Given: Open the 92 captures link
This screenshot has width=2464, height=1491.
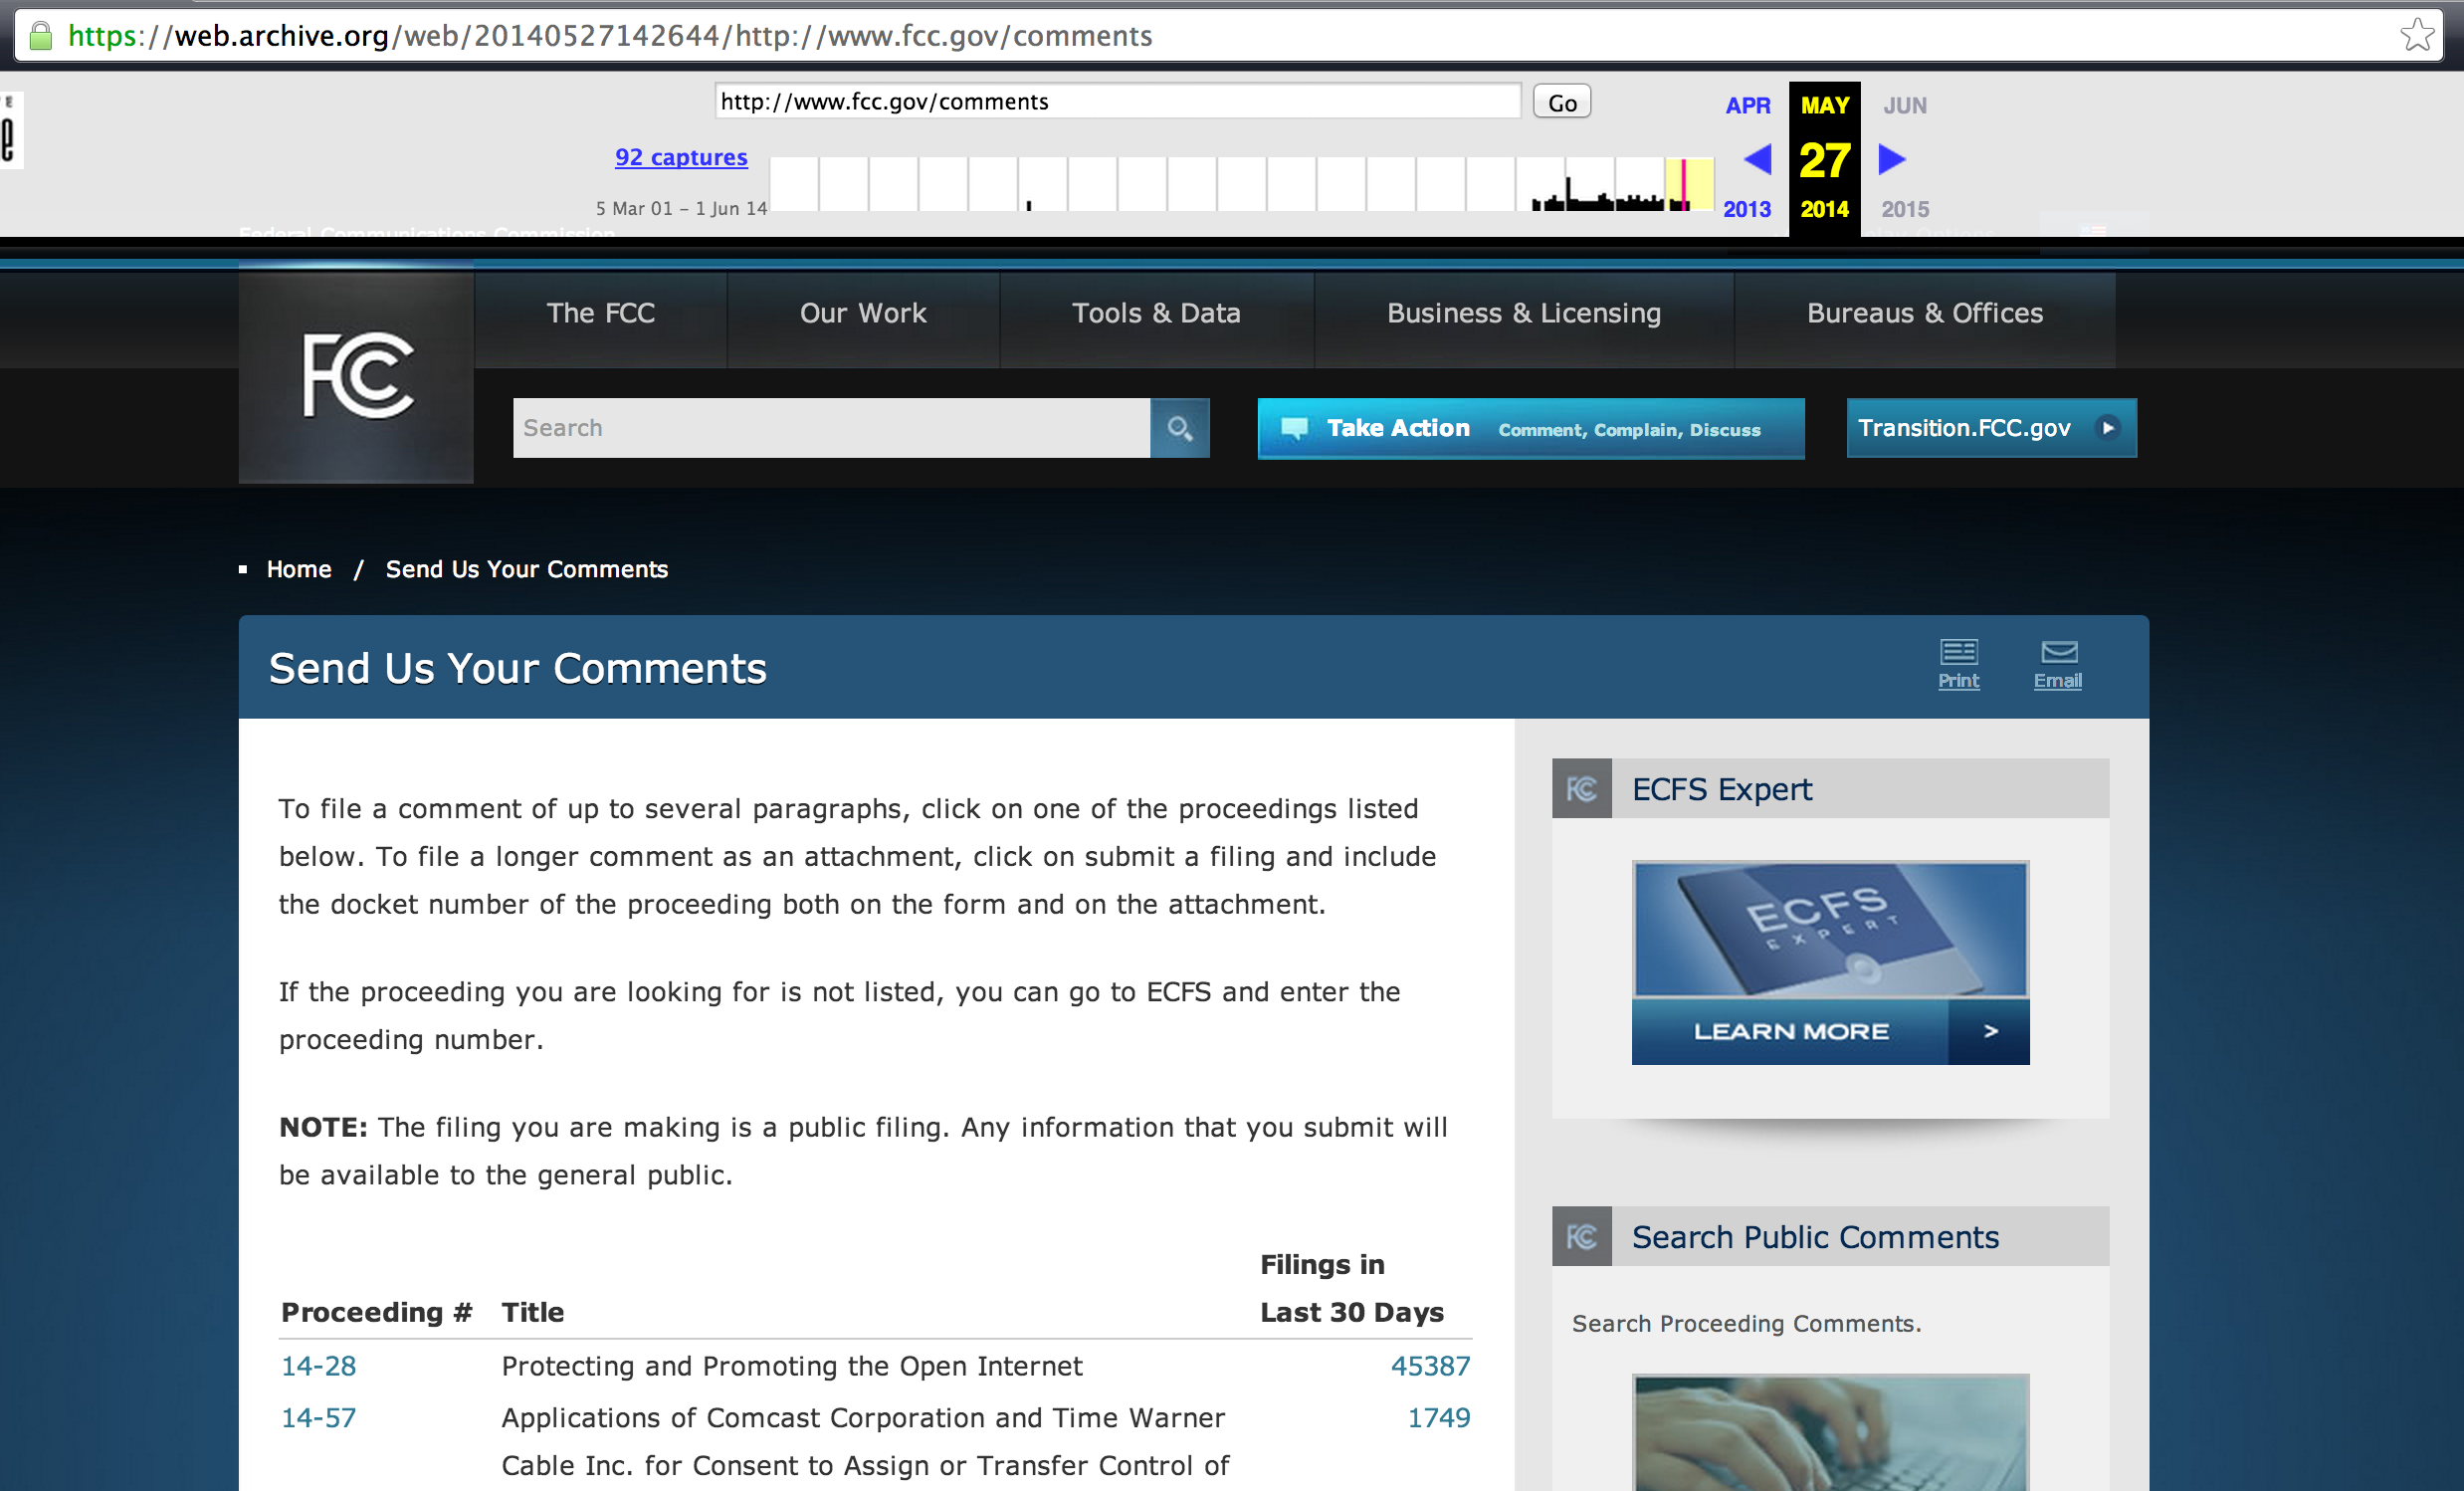Looking at the screenshot, I should click(x=681, y=157).
